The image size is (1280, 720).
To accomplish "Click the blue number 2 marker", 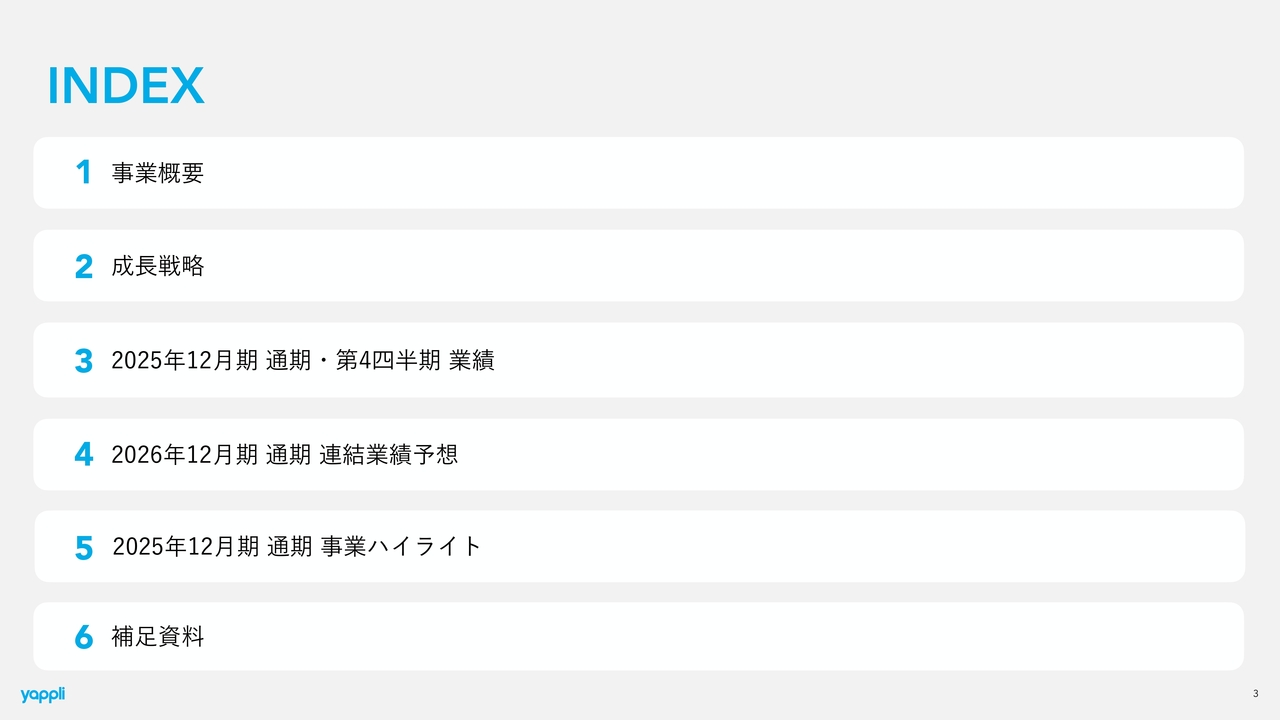I will 83,267.
